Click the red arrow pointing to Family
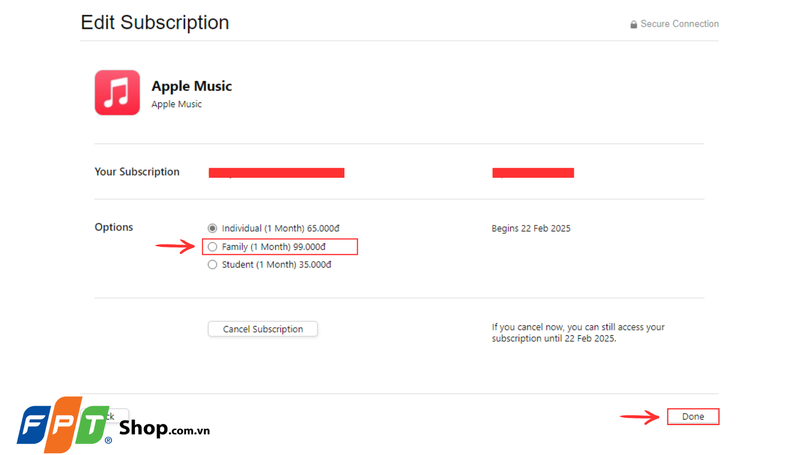Viewport: 800px width, 455px height. pyautogui.click(x=174, y=246)
